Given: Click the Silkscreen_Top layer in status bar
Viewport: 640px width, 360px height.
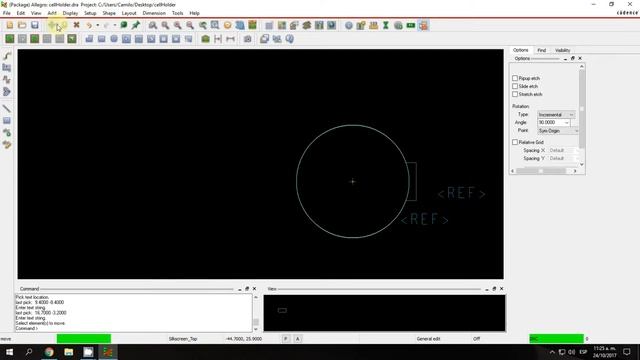Looking at the screenshot, I should pos(183,339).
